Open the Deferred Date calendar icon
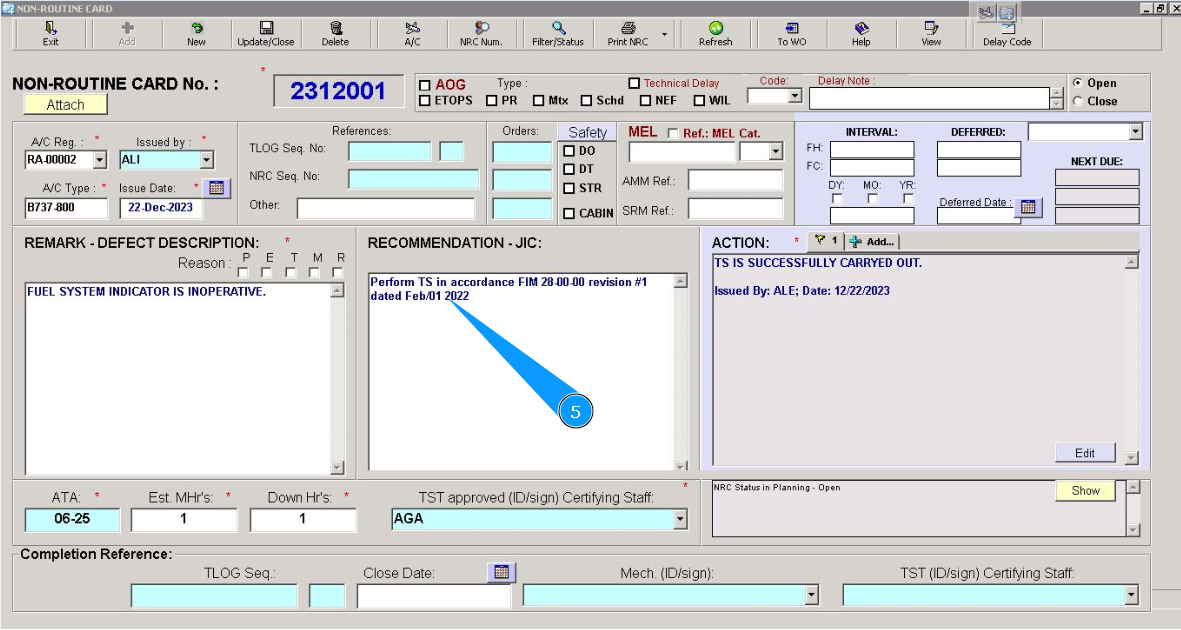 [1028, 206]
